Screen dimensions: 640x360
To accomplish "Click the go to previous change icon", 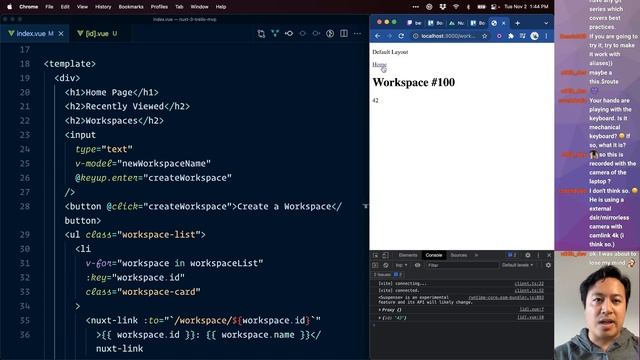I will click(289, 33).
